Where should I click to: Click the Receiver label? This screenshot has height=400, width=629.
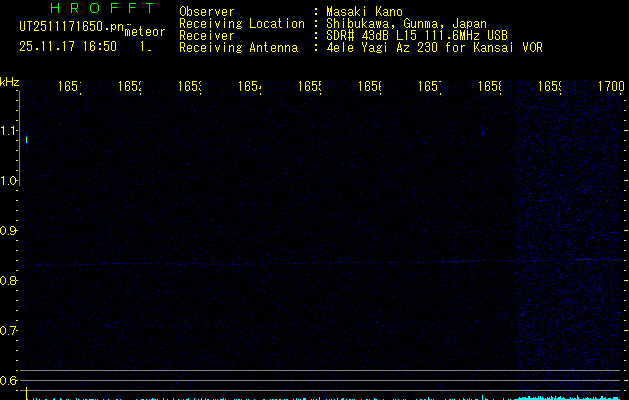coord(207,36)
